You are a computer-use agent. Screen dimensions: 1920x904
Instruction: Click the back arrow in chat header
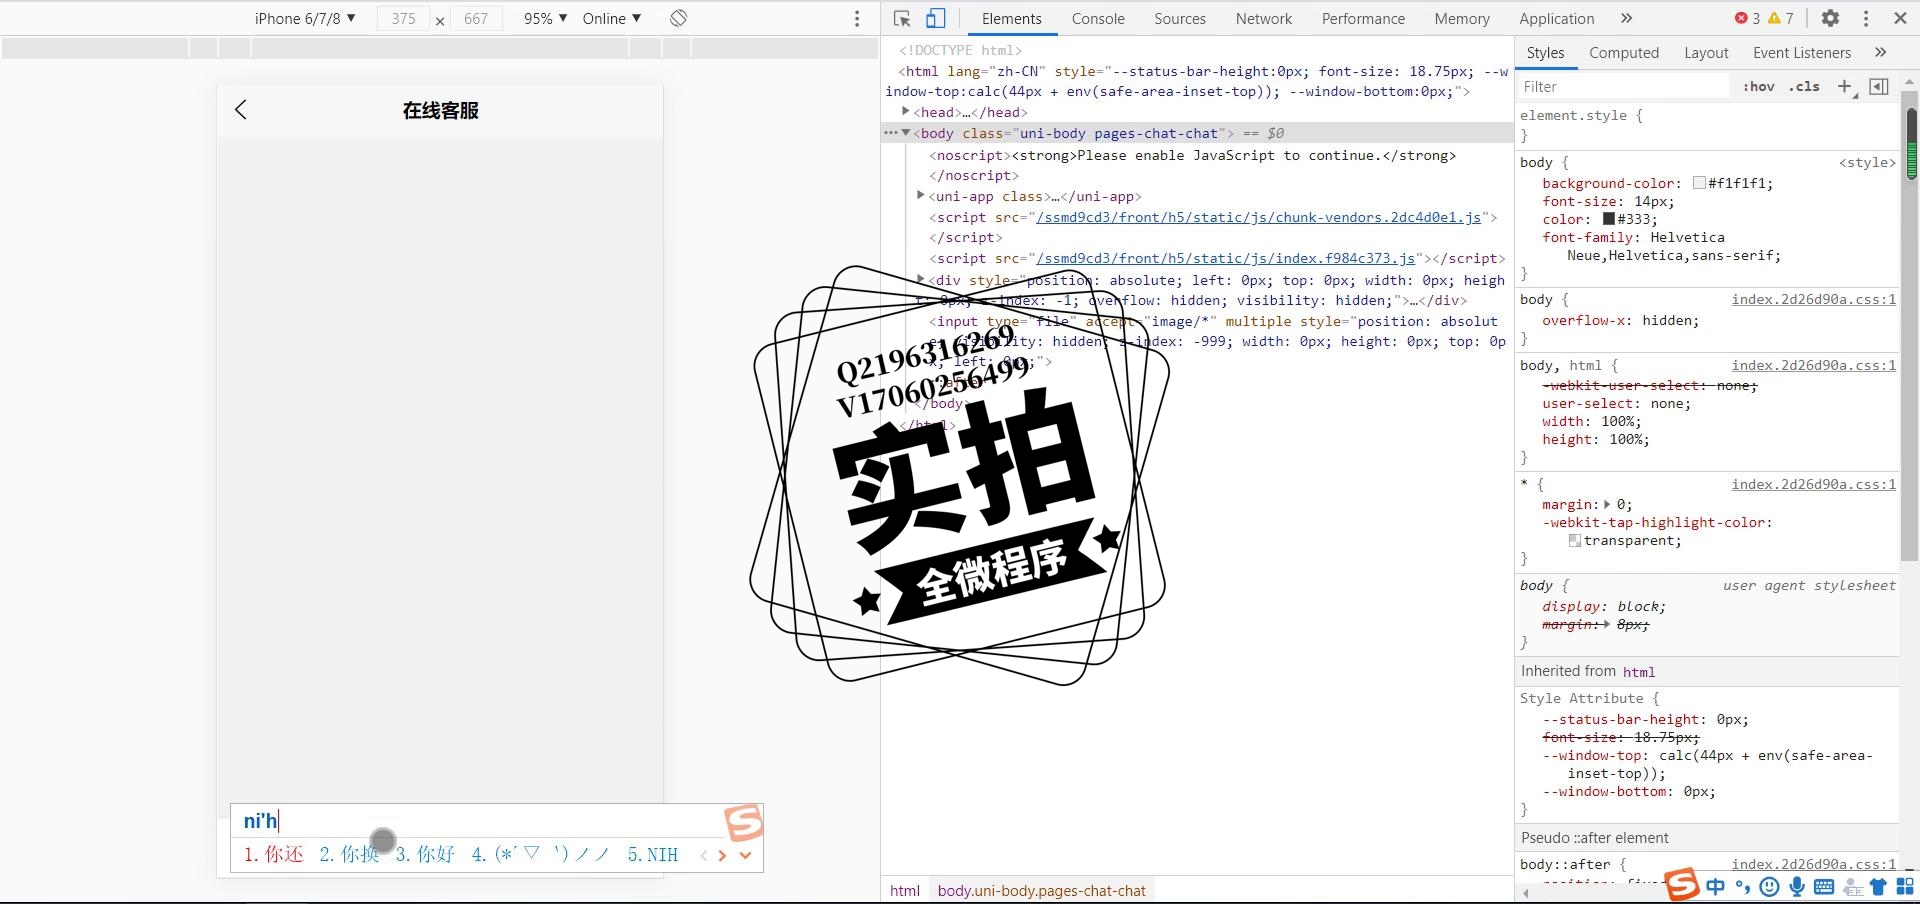(x=240, y=110)
